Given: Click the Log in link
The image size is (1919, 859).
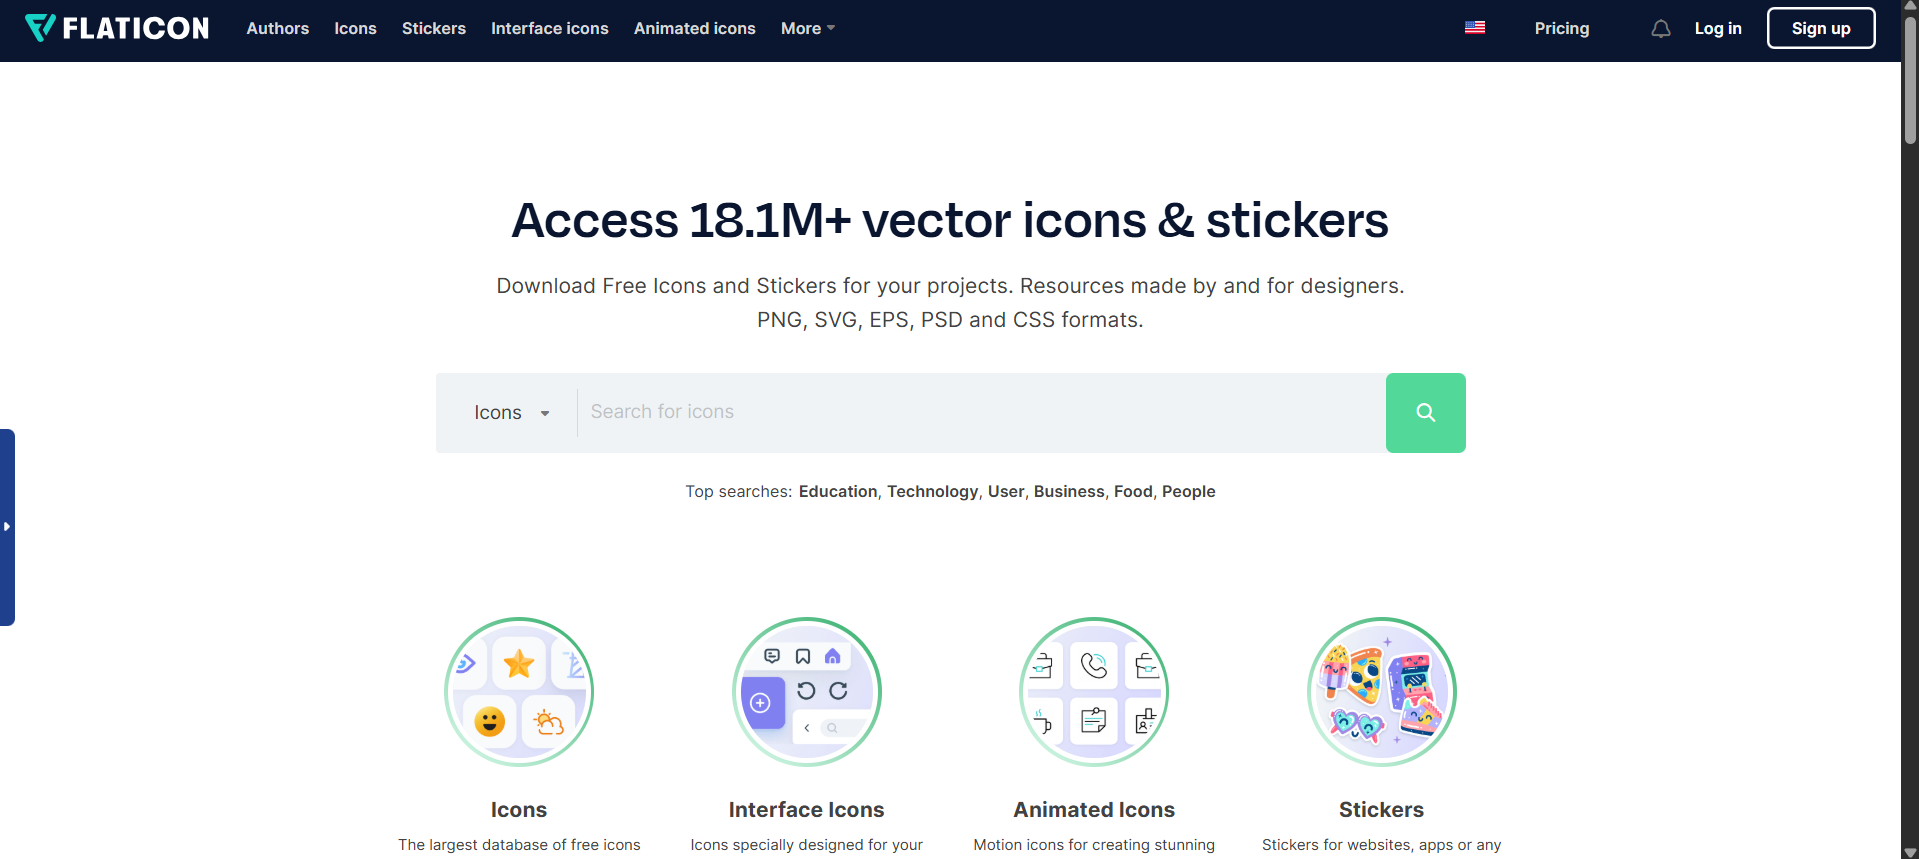Looking at the screenshot, I should click(1718, 28).
